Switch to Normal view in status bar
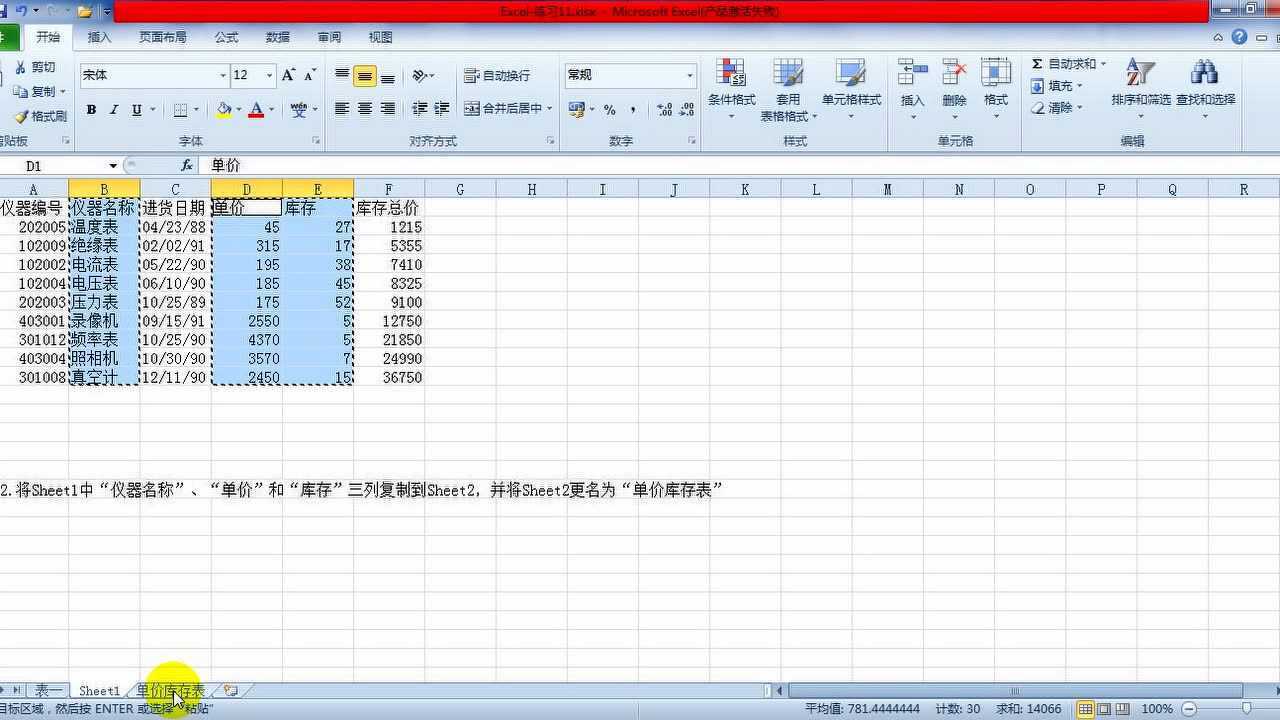The height and width of the screenshot is (720, 1280). point(1086,708)
